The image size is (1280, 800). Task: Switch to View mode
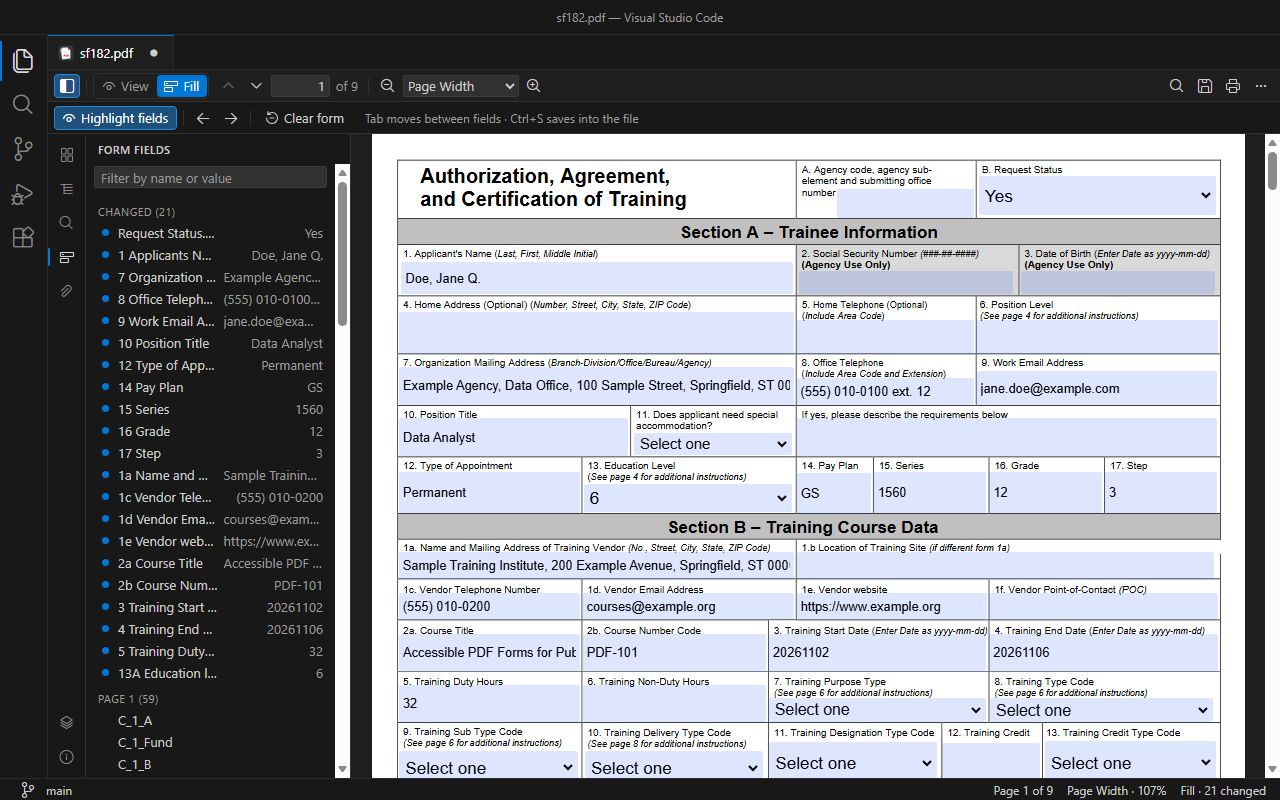click(x=125, y=86)
